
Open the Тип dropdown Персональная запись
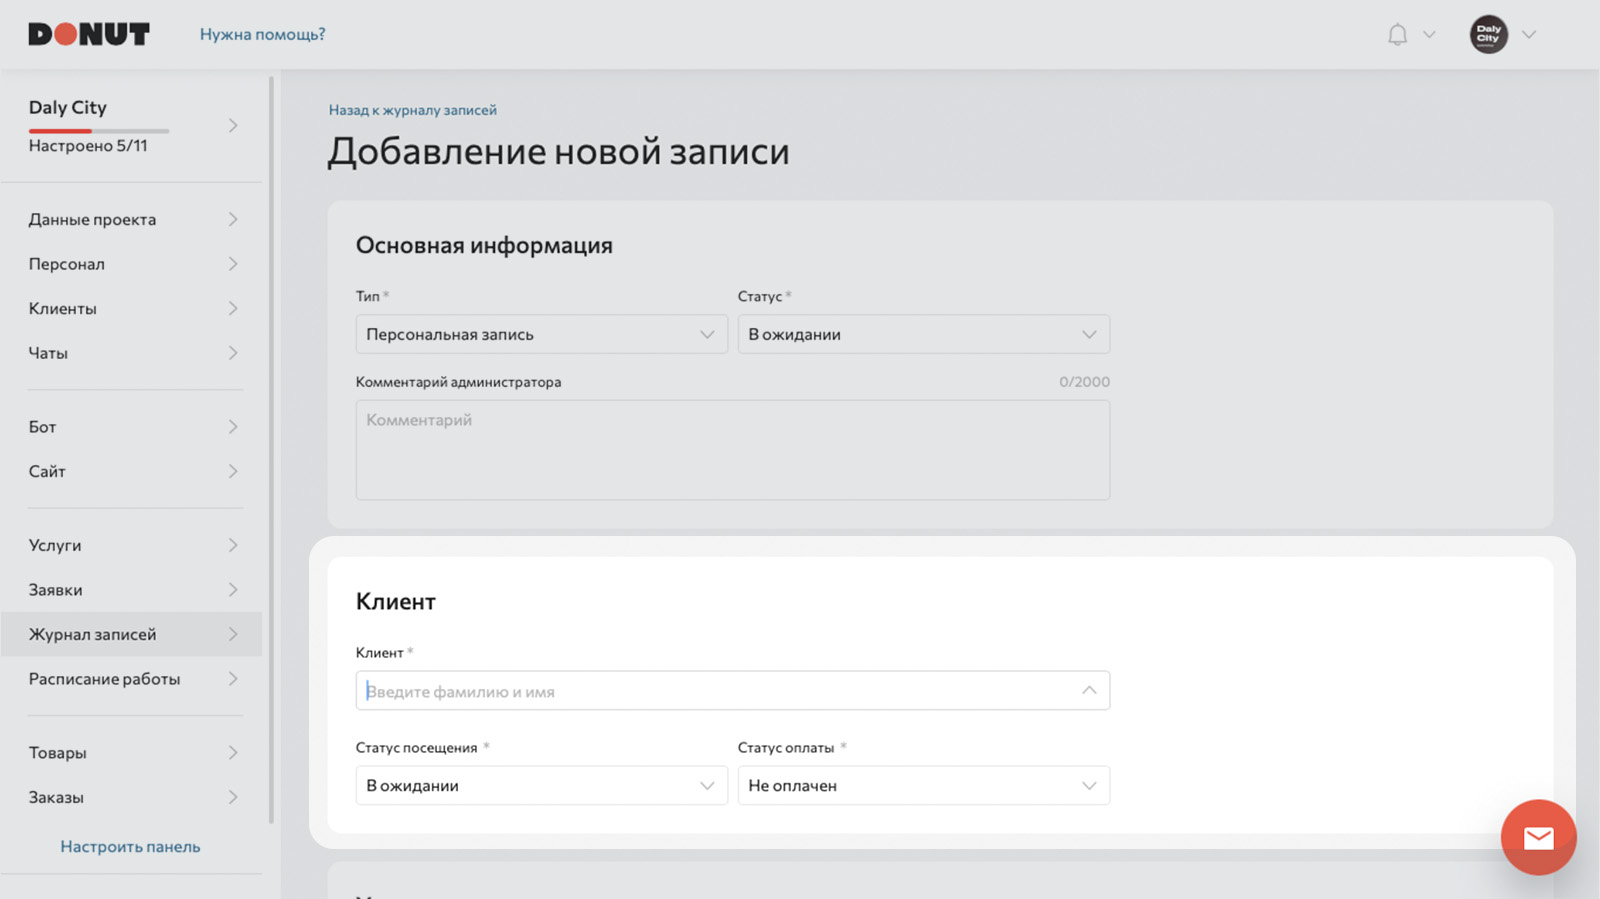(541, 334)
